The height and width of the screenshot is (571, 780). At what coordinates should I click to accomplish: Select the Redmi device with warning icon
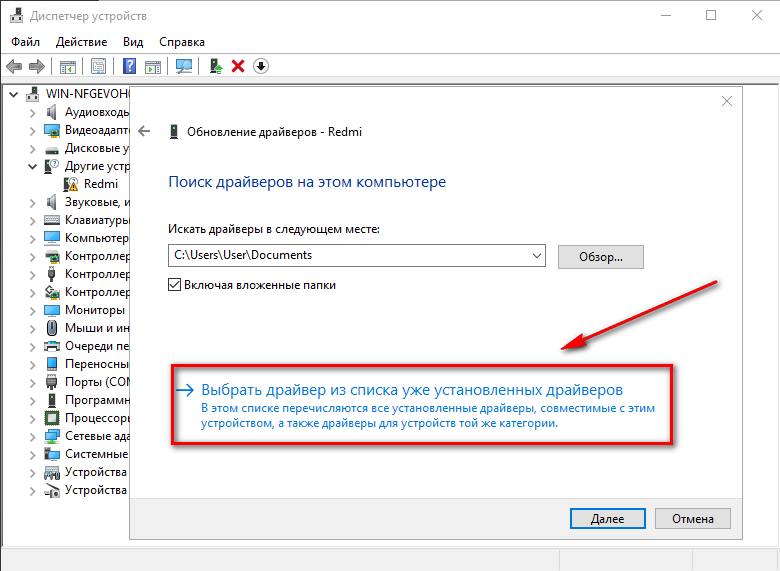[x=101, y=184]
